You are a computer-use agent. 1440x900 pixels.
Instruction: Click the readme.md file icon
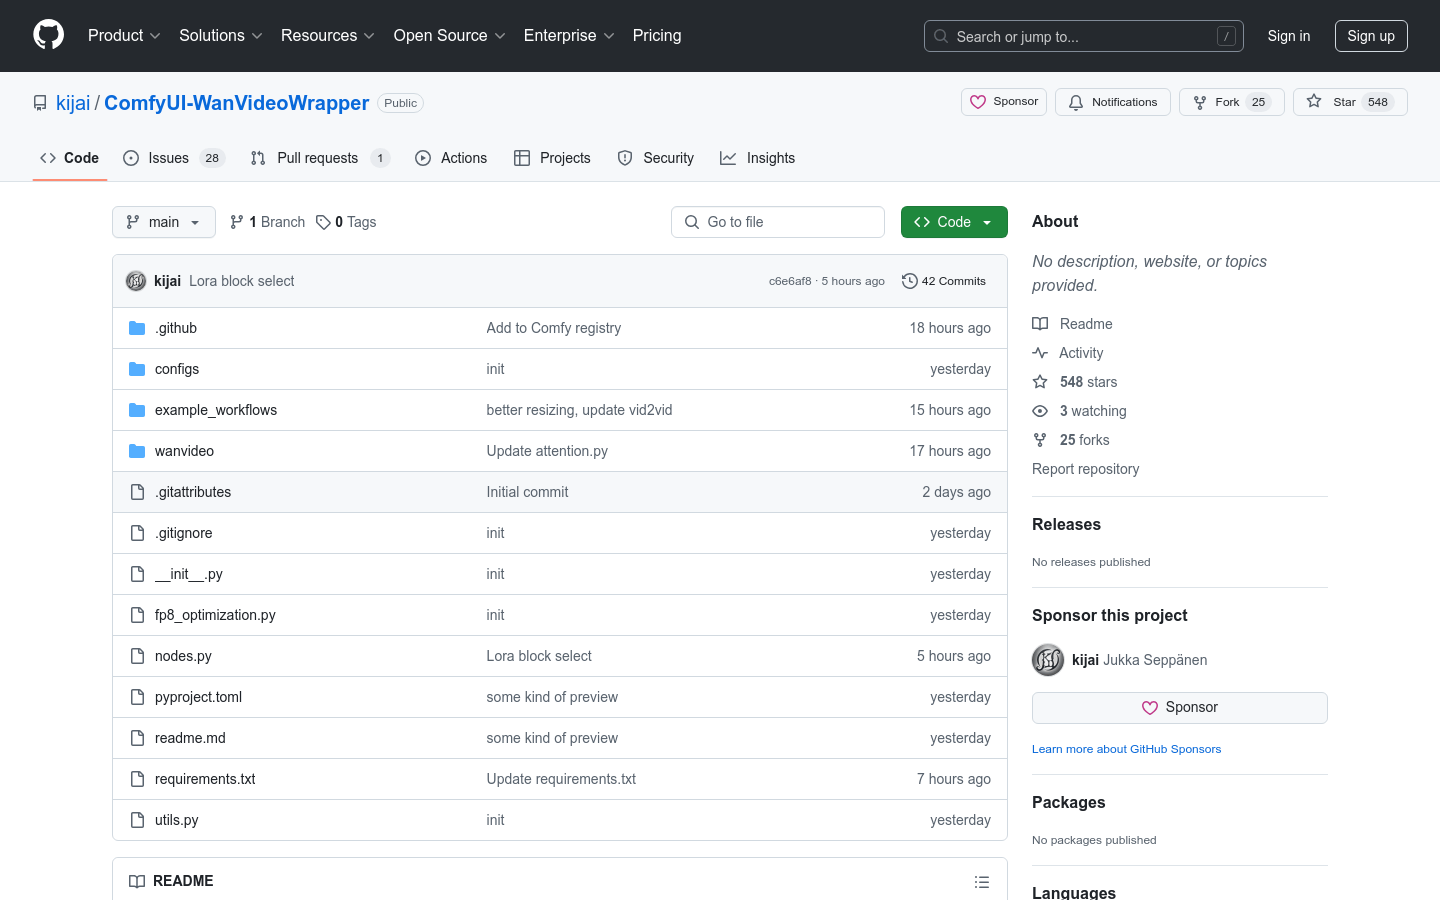[x=137, y=738]
